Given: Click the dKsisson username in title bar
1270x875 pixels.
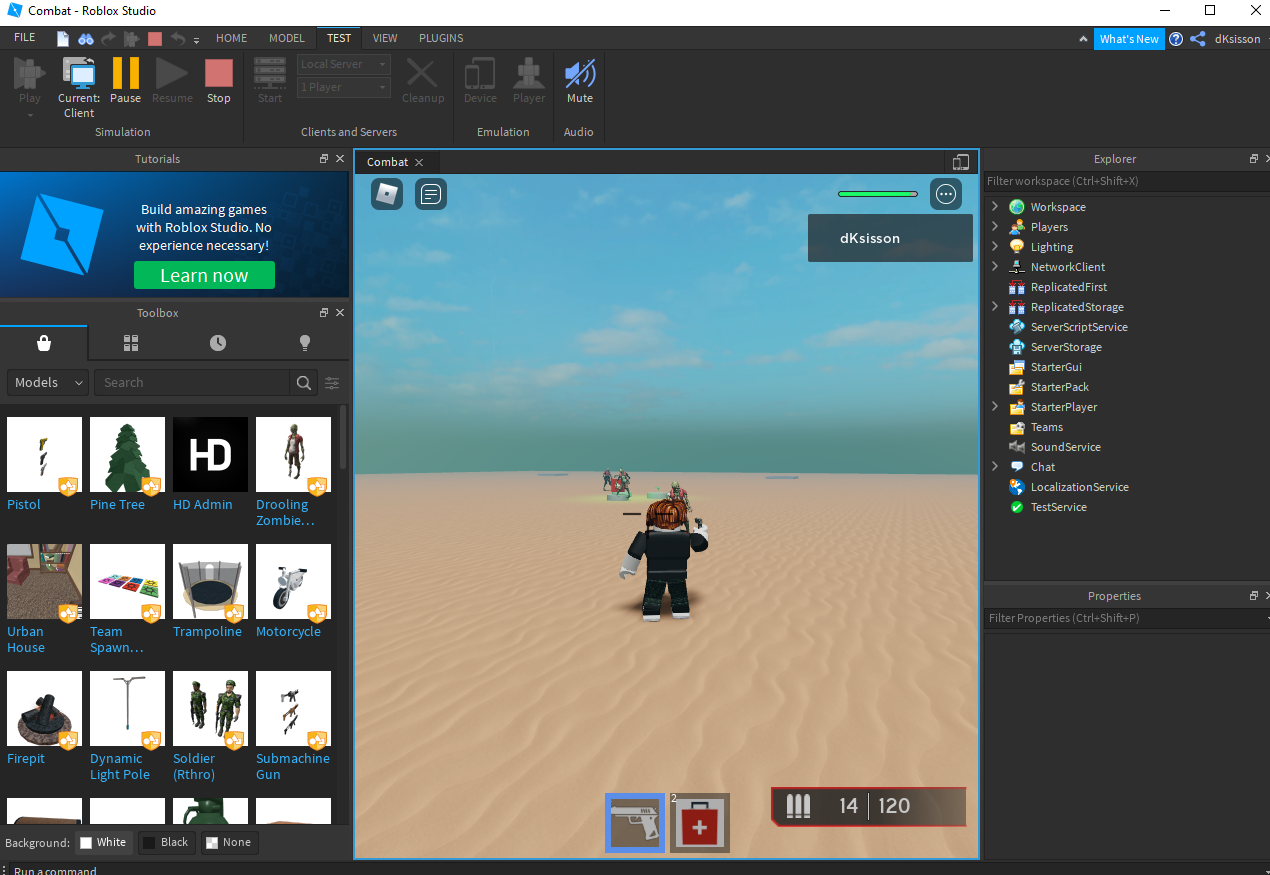Looking at the screenshot, I should pyautogui.click(x=1237, y=39).
